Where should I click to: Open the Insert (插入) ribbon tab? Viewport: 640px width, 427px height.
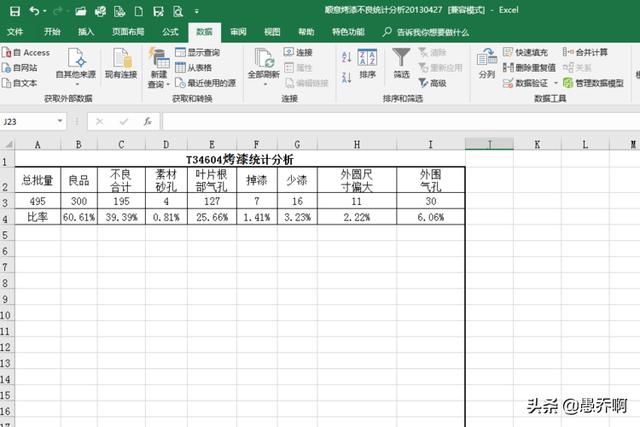pos(86,32)
